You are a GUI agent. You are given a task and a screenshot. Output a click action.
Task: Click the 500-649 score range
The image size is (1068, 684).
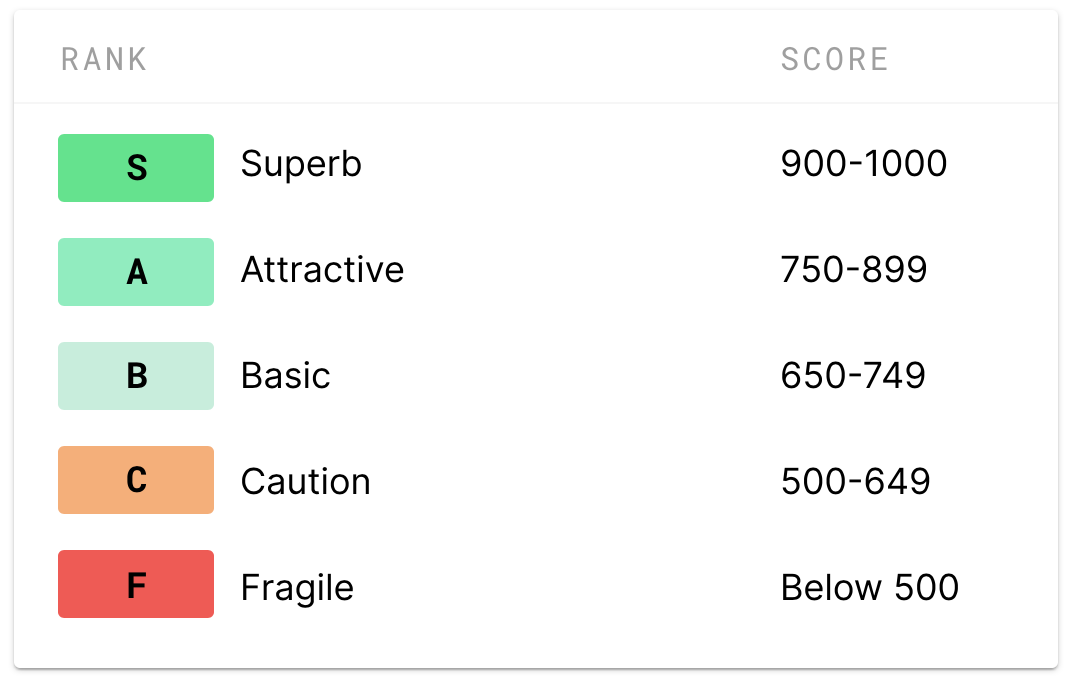855,482
